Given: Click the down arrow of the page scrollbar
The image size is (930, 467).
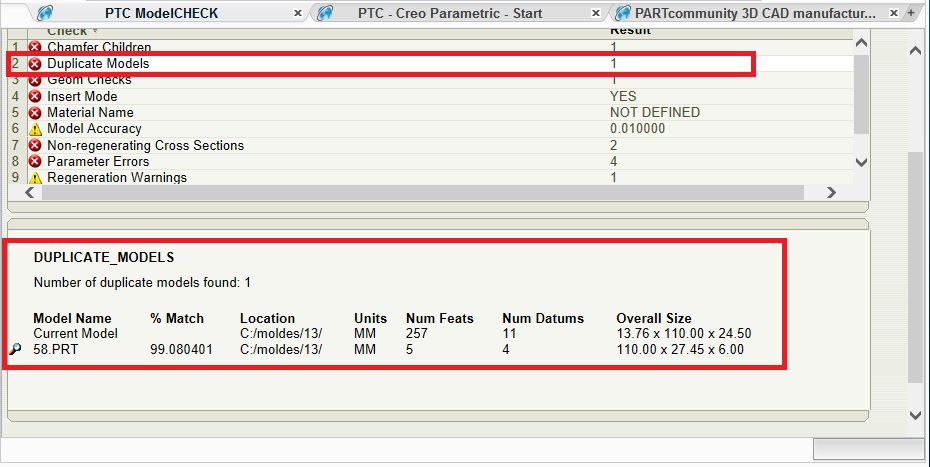Looking at the screenshot, I should pyautogui.click(x=915, y=415).
